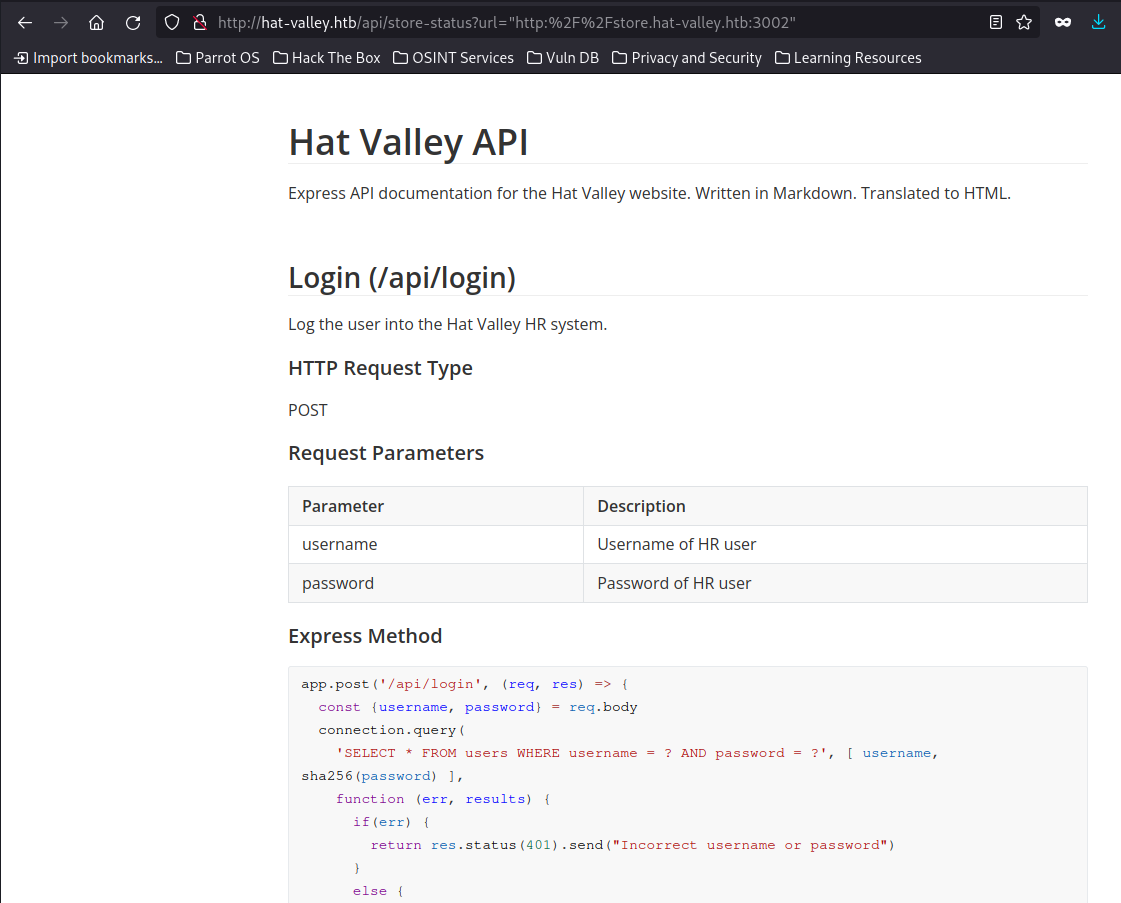Open the Vuln DB bookmarks folder
The height and width of the screenshot is (903, 1121).
(563, 58)
